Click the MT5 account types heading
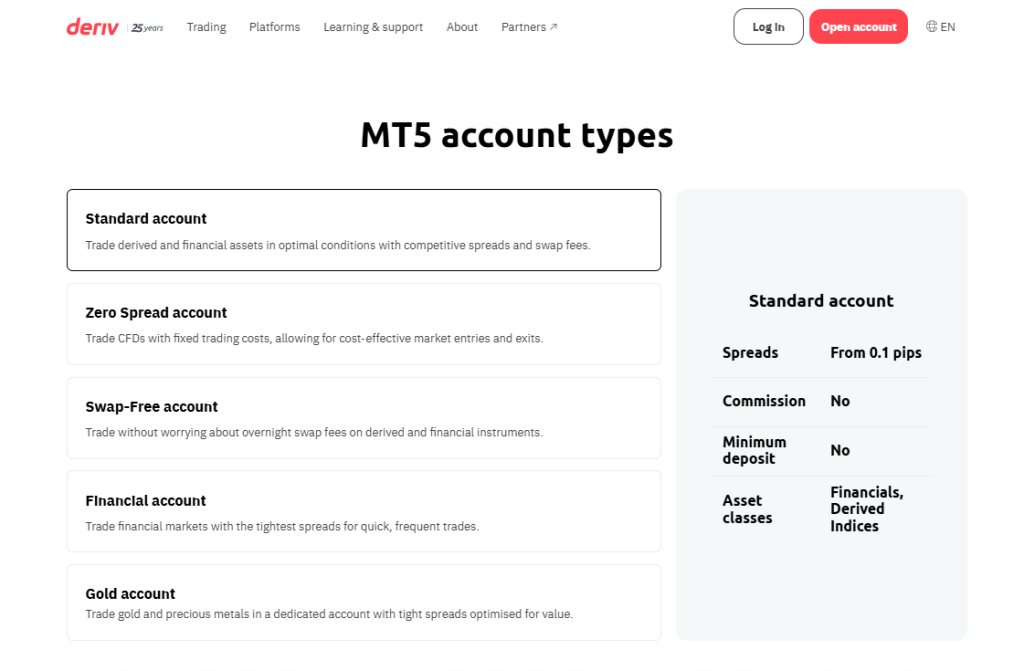The height and width of the screenshot is (671, 1024). point(516,135)
